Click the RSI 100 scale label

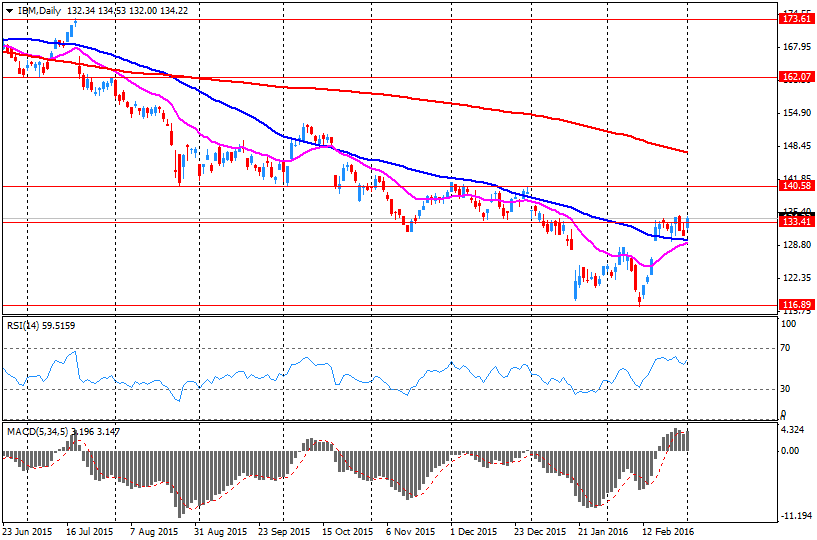[x=789, y=324]
